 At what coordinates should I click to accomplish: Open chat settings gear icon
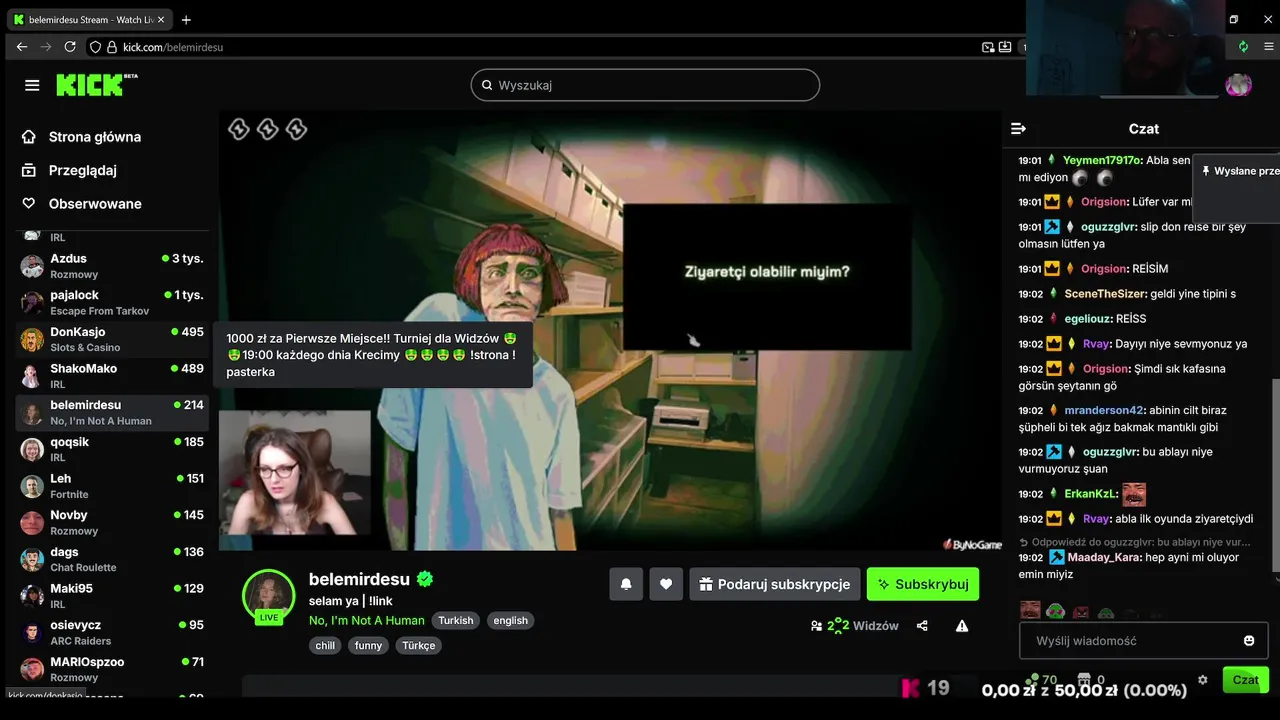(x=1203, y=680)
